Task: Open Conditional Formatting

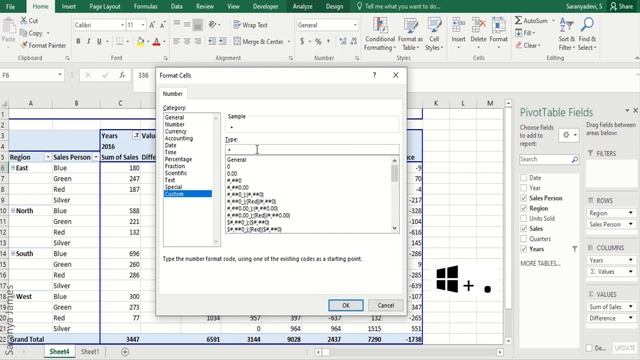Action: click(380, 34)
